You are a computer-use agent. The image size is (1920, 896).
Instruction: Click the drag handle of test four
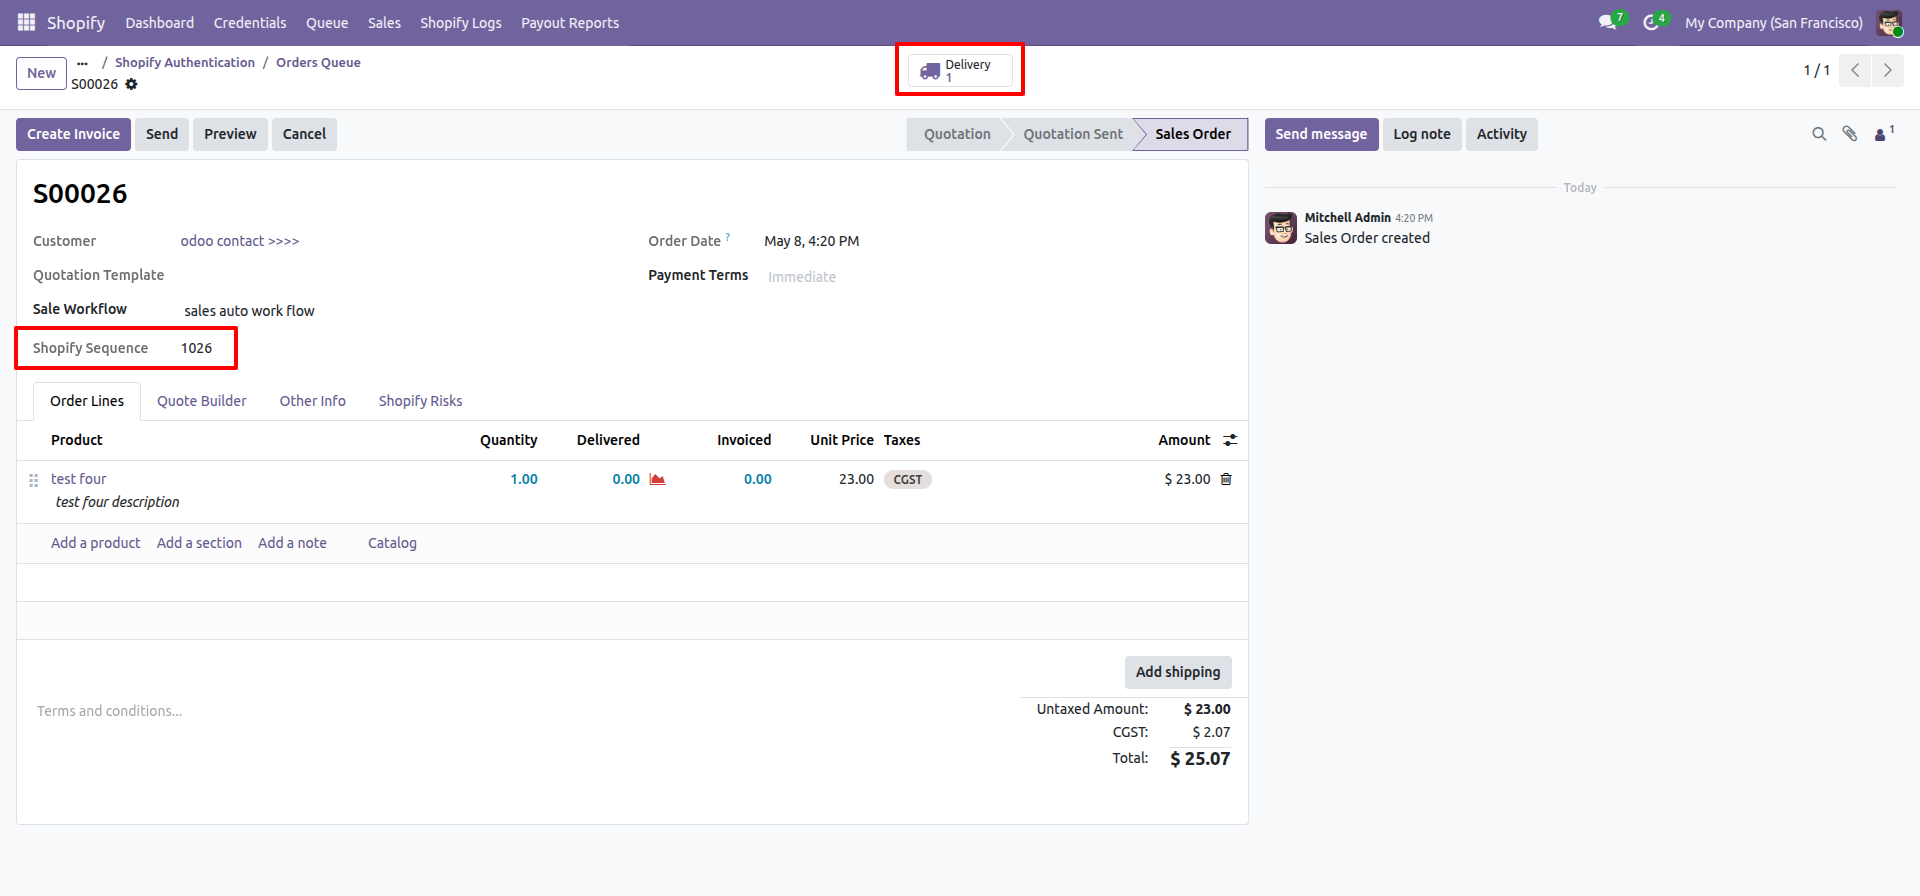coord(33,480)
